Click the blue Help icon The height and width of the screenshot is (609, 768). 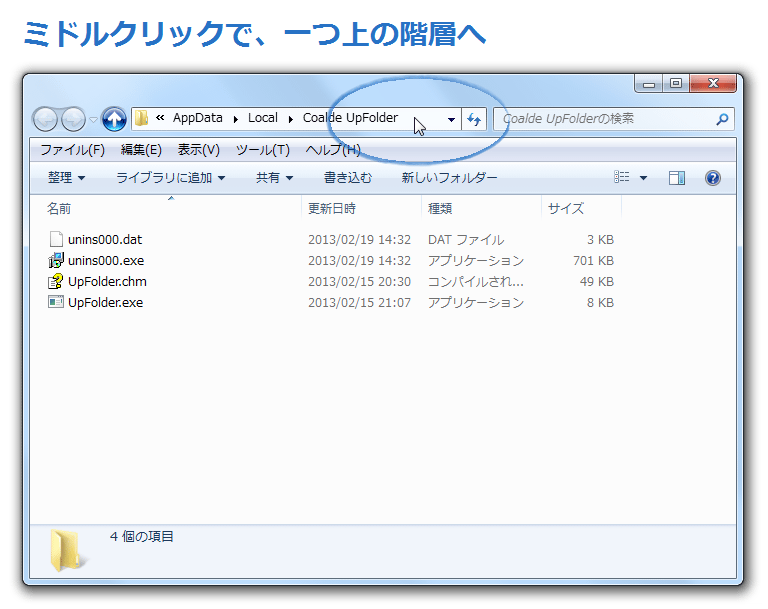tap(713, 178)
